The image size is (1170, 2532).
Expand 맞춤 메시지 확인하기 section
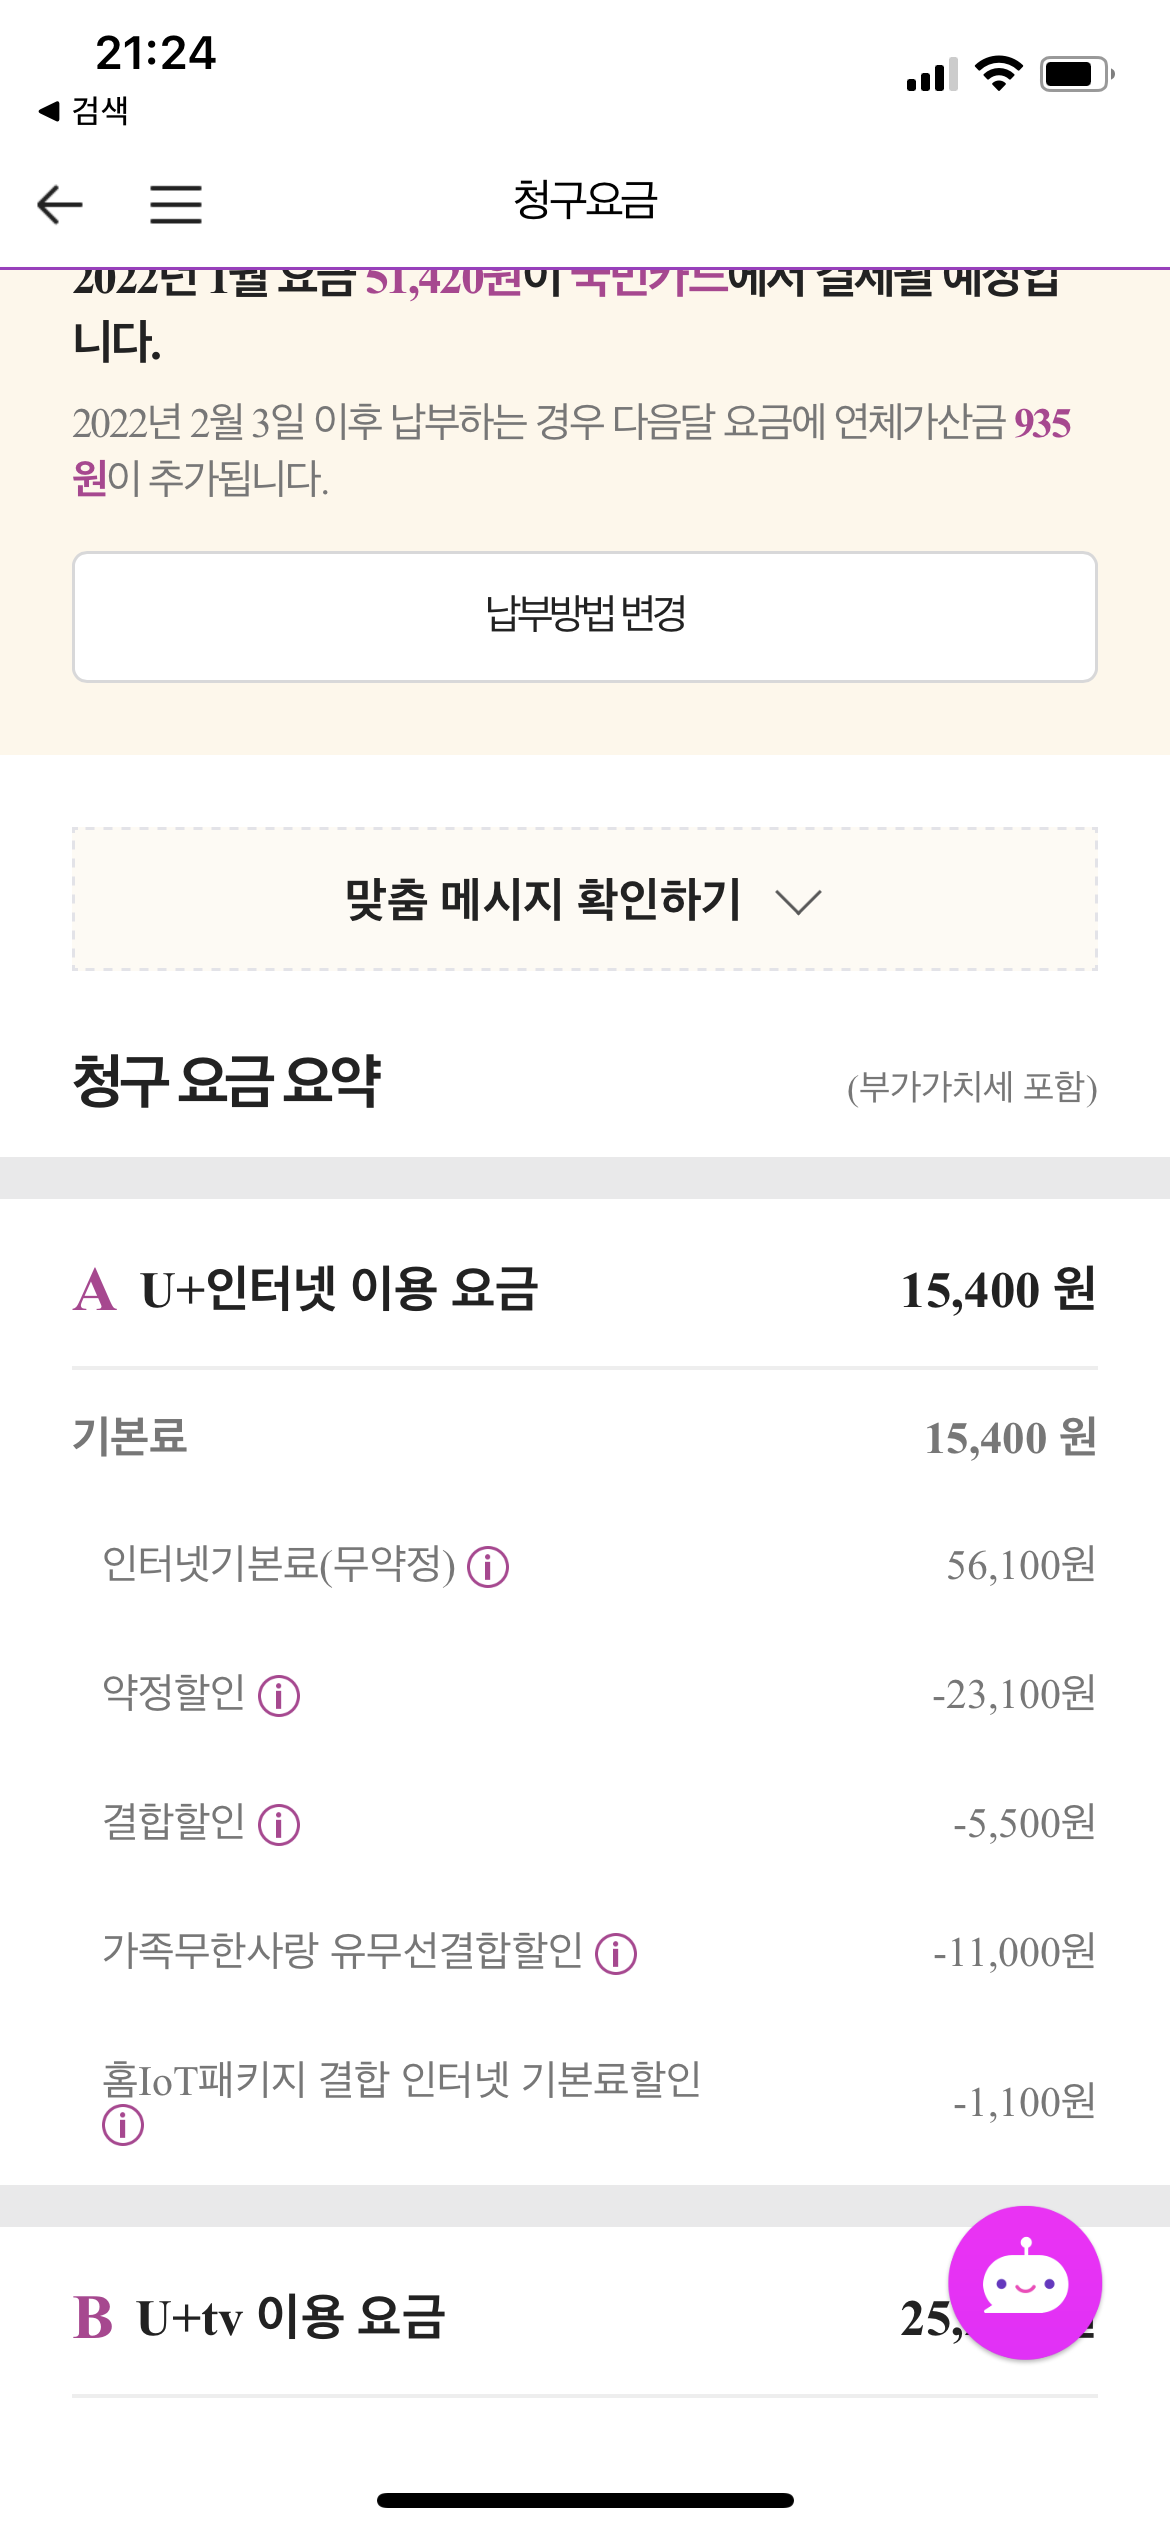[x=543, y=899]
